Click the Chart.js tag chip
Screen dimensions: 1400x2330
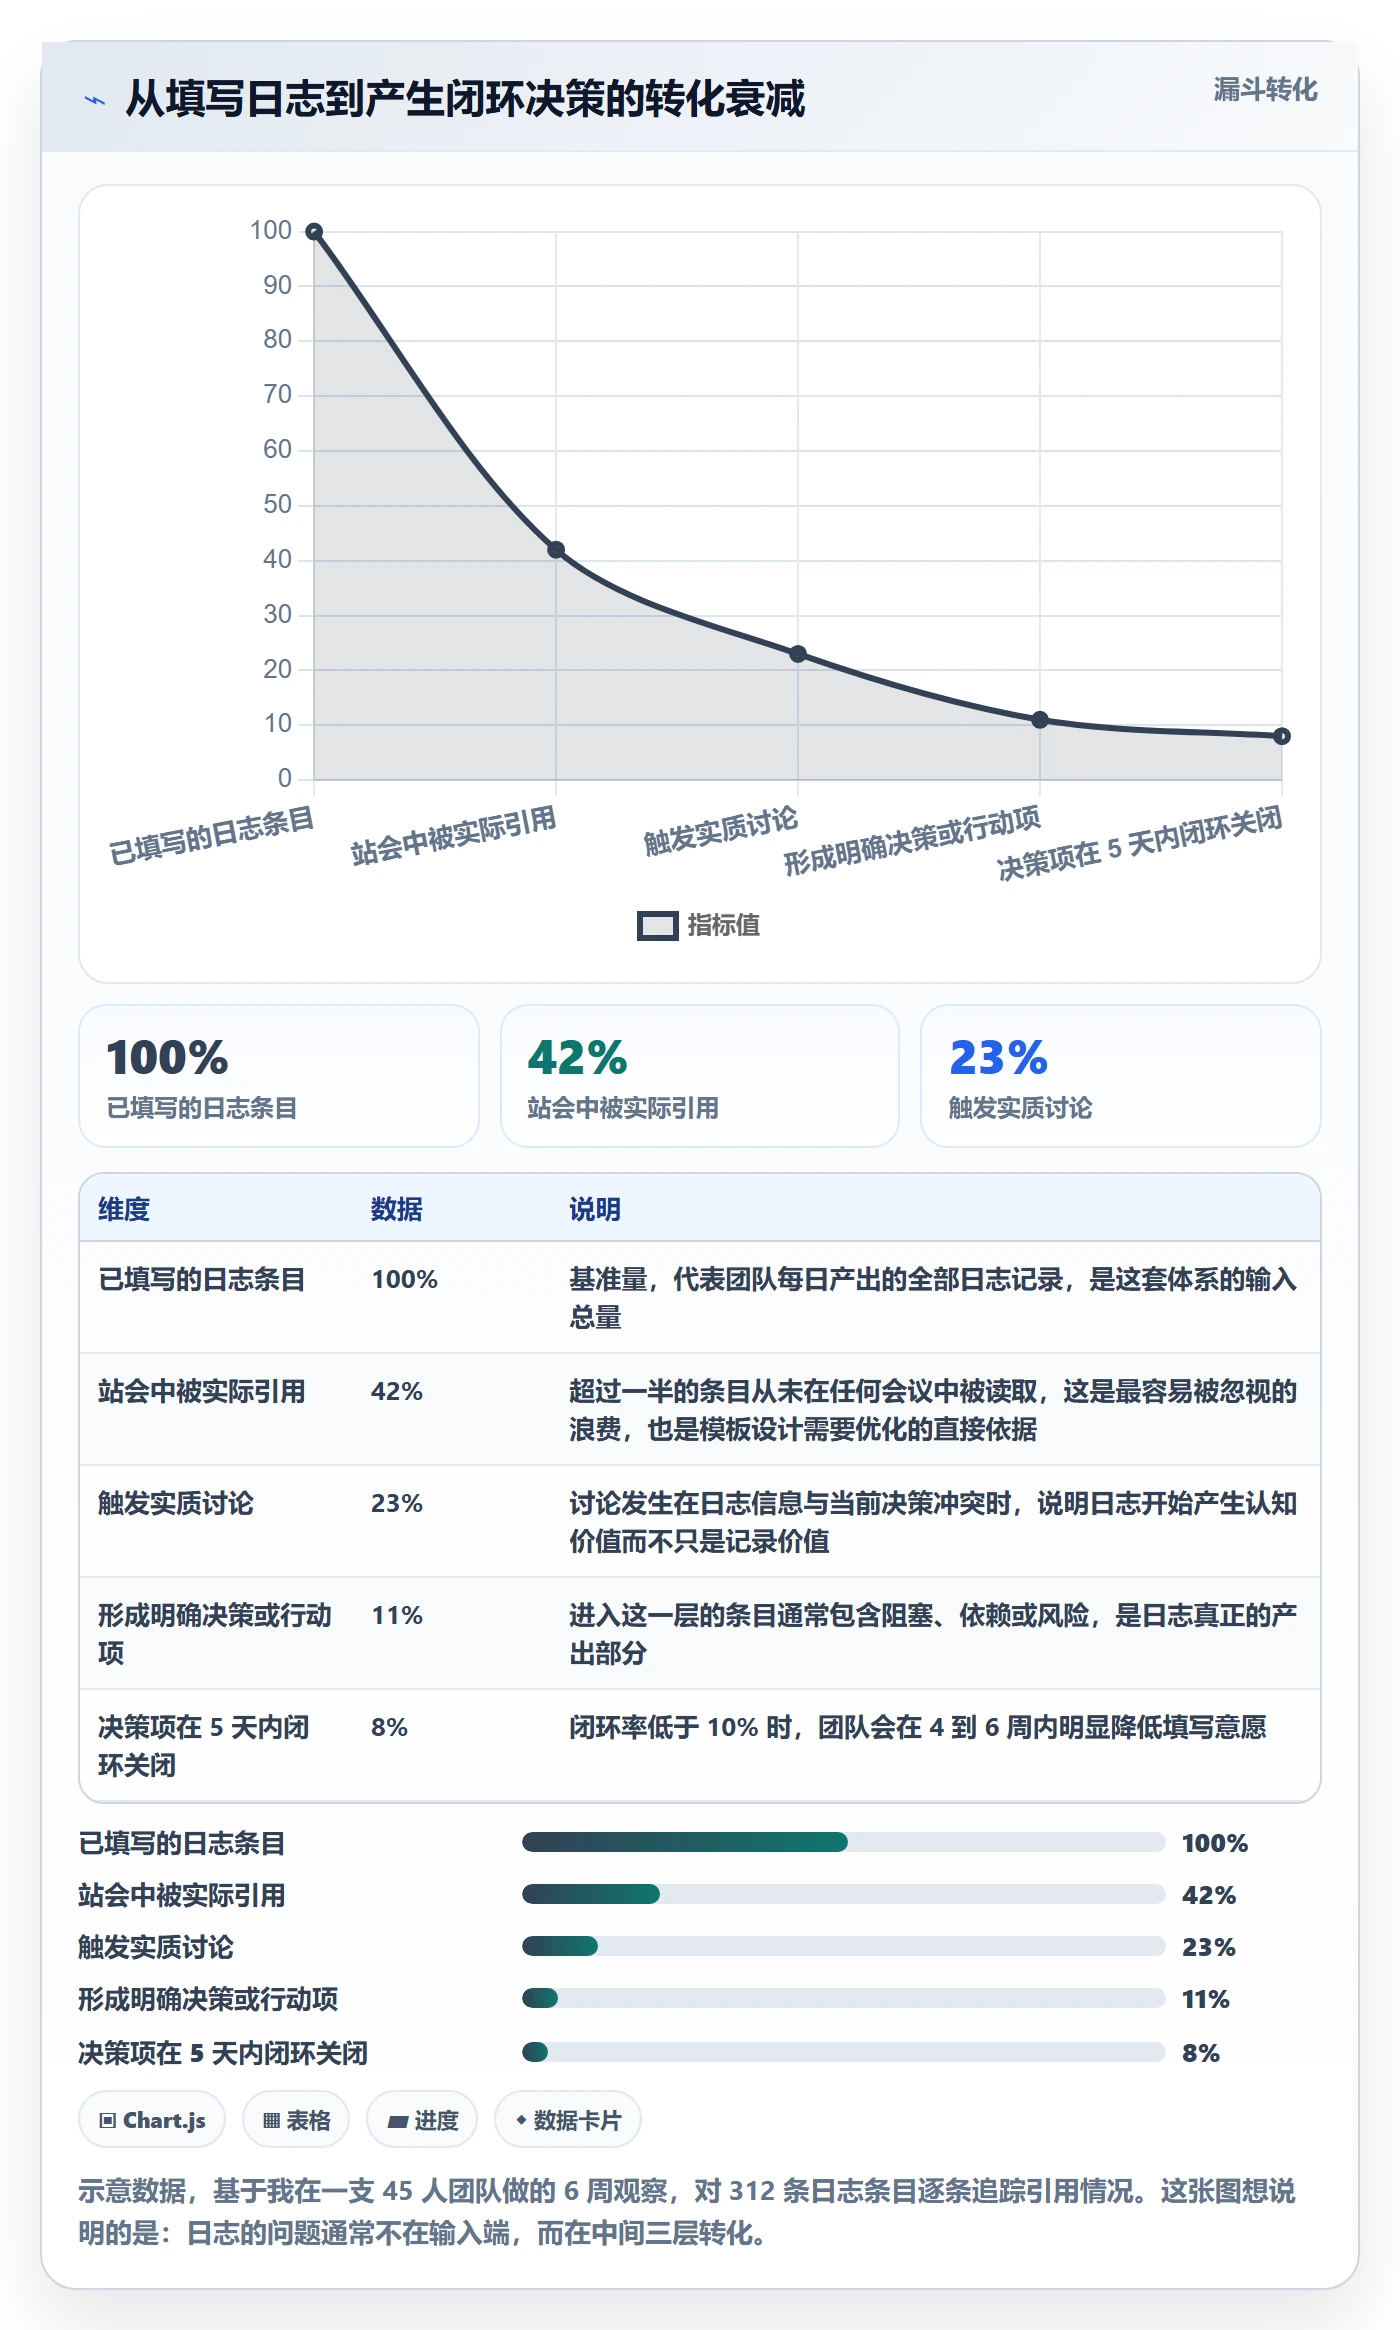tap(152, 2120)
